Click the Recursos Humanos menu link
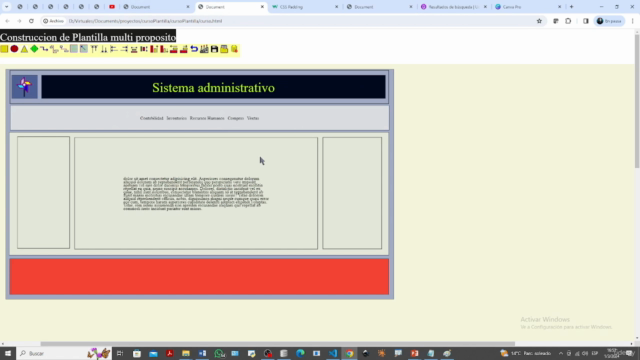Screen dimensions: 640x360 pyautogui.click(x=207, y=118)
